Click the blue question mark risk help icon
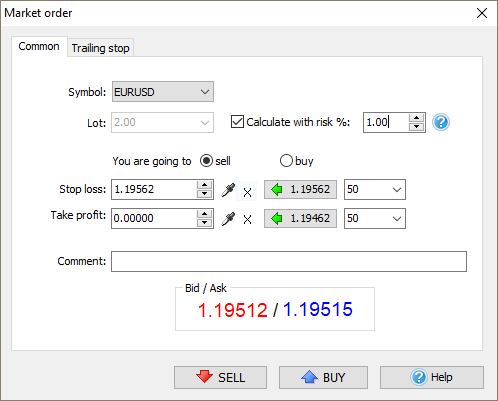 (x=441, y=122)
